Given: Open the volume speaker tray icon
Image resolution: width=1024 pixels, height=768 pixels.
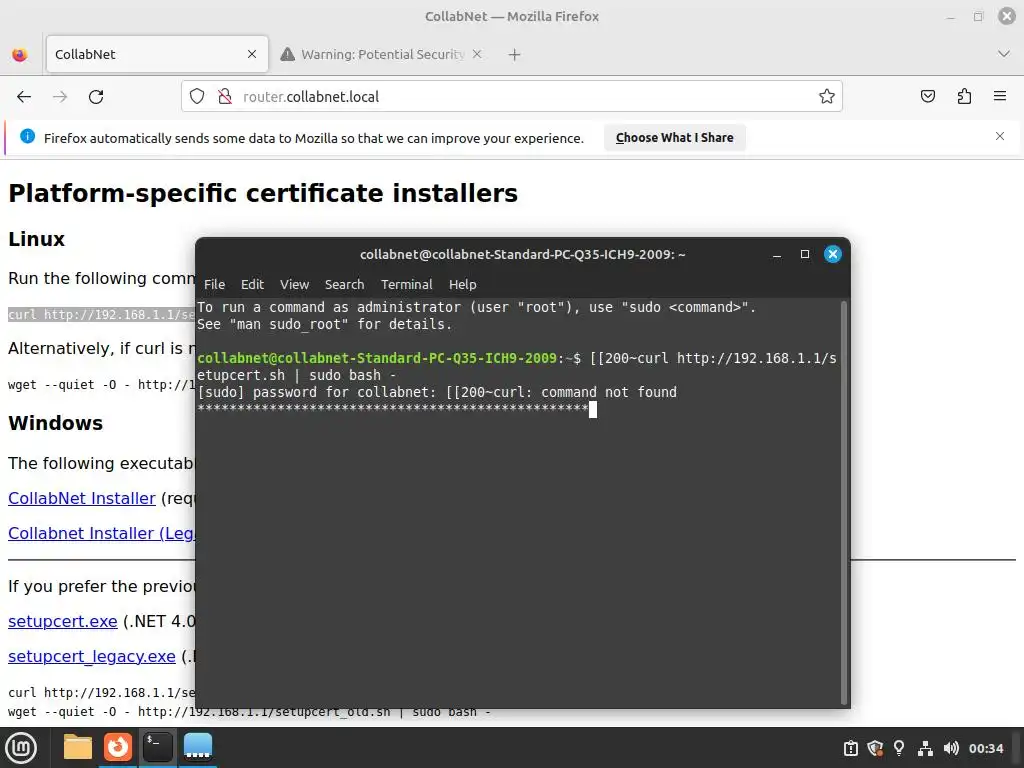Looking at the screenshot, I should tap(951, 748).
